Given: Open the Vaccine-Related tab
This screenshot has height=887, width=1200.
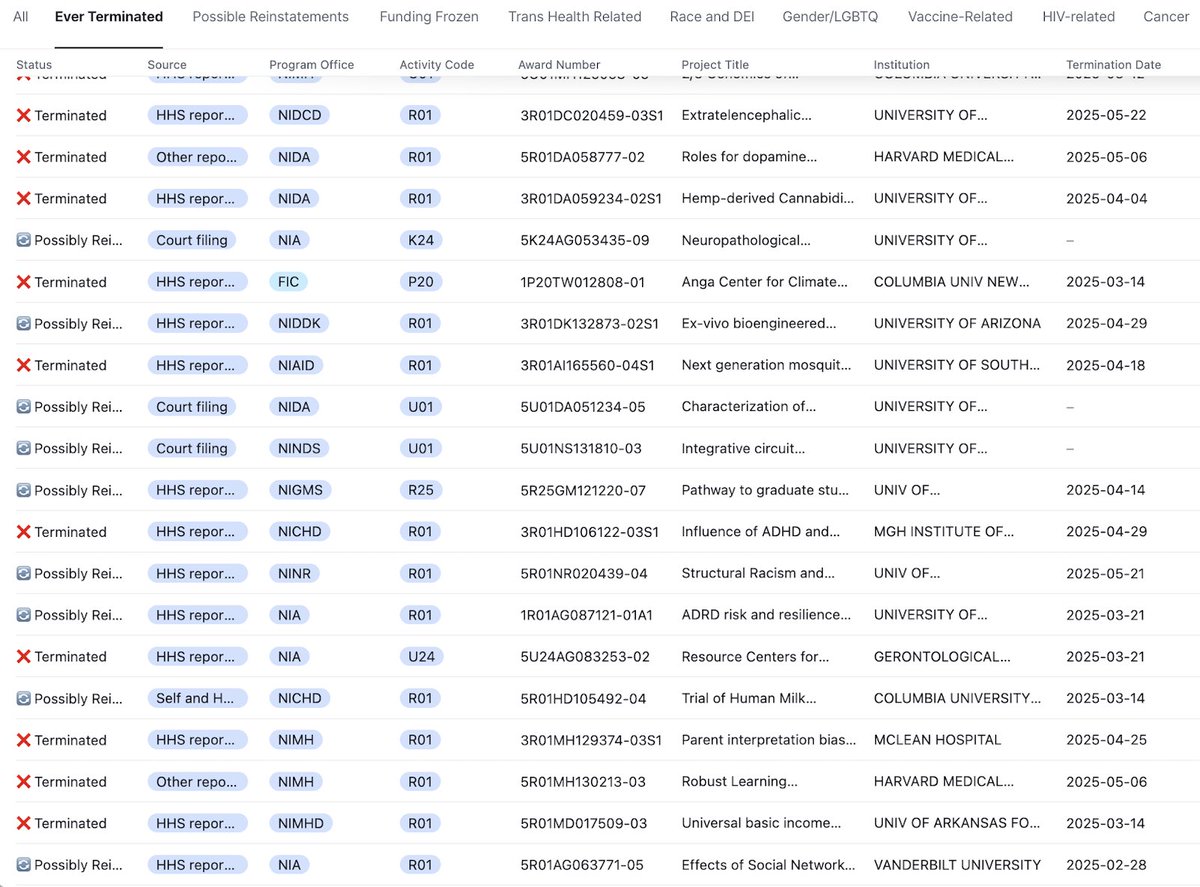Looking at the screenshot, I should 960,17.
